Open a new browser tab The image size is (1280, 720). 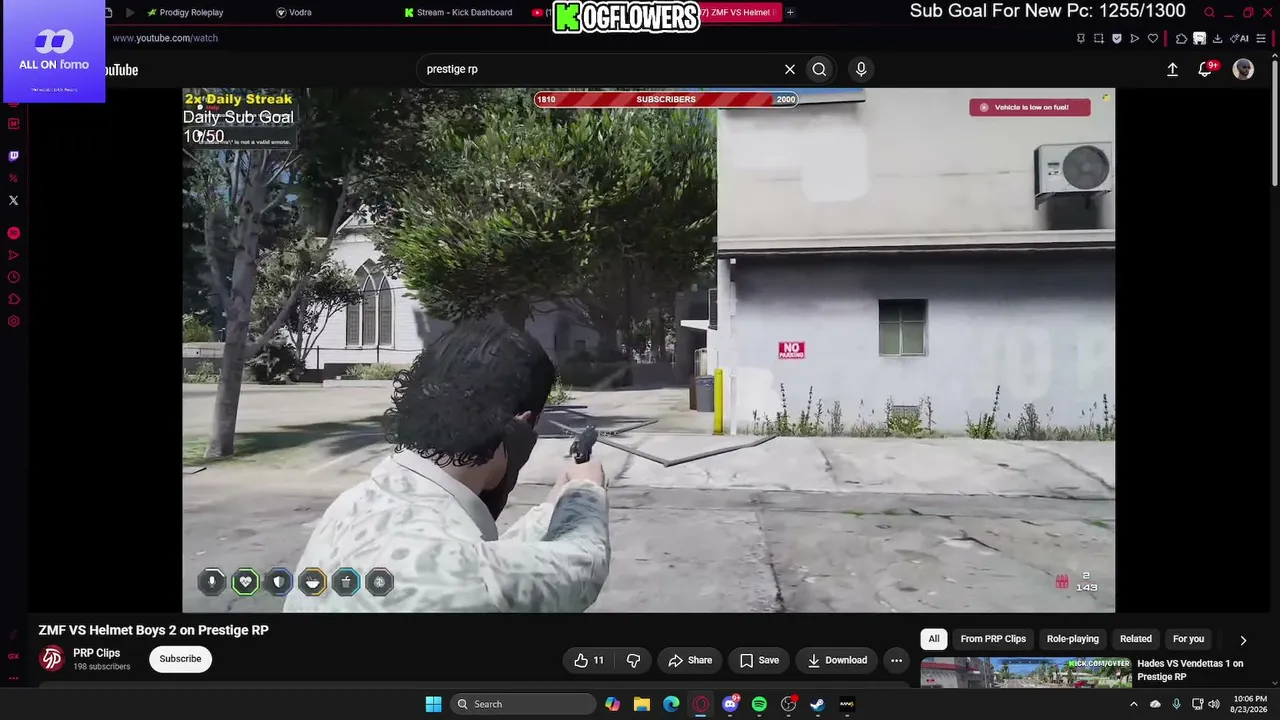coord(790,12)
